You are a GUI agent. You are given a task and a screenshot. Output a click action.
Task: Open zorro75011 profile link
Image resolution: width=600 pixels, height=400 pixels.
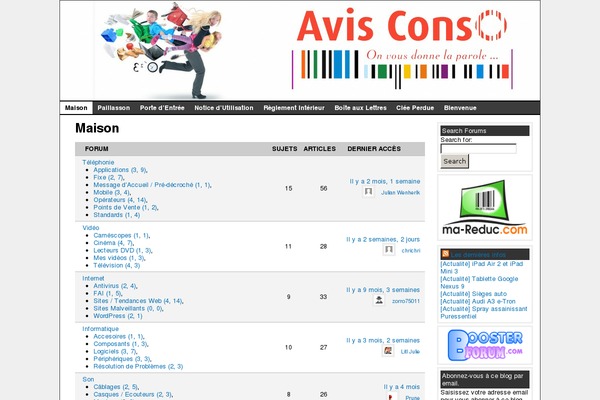pyautogui.click(x=406, y=301)
